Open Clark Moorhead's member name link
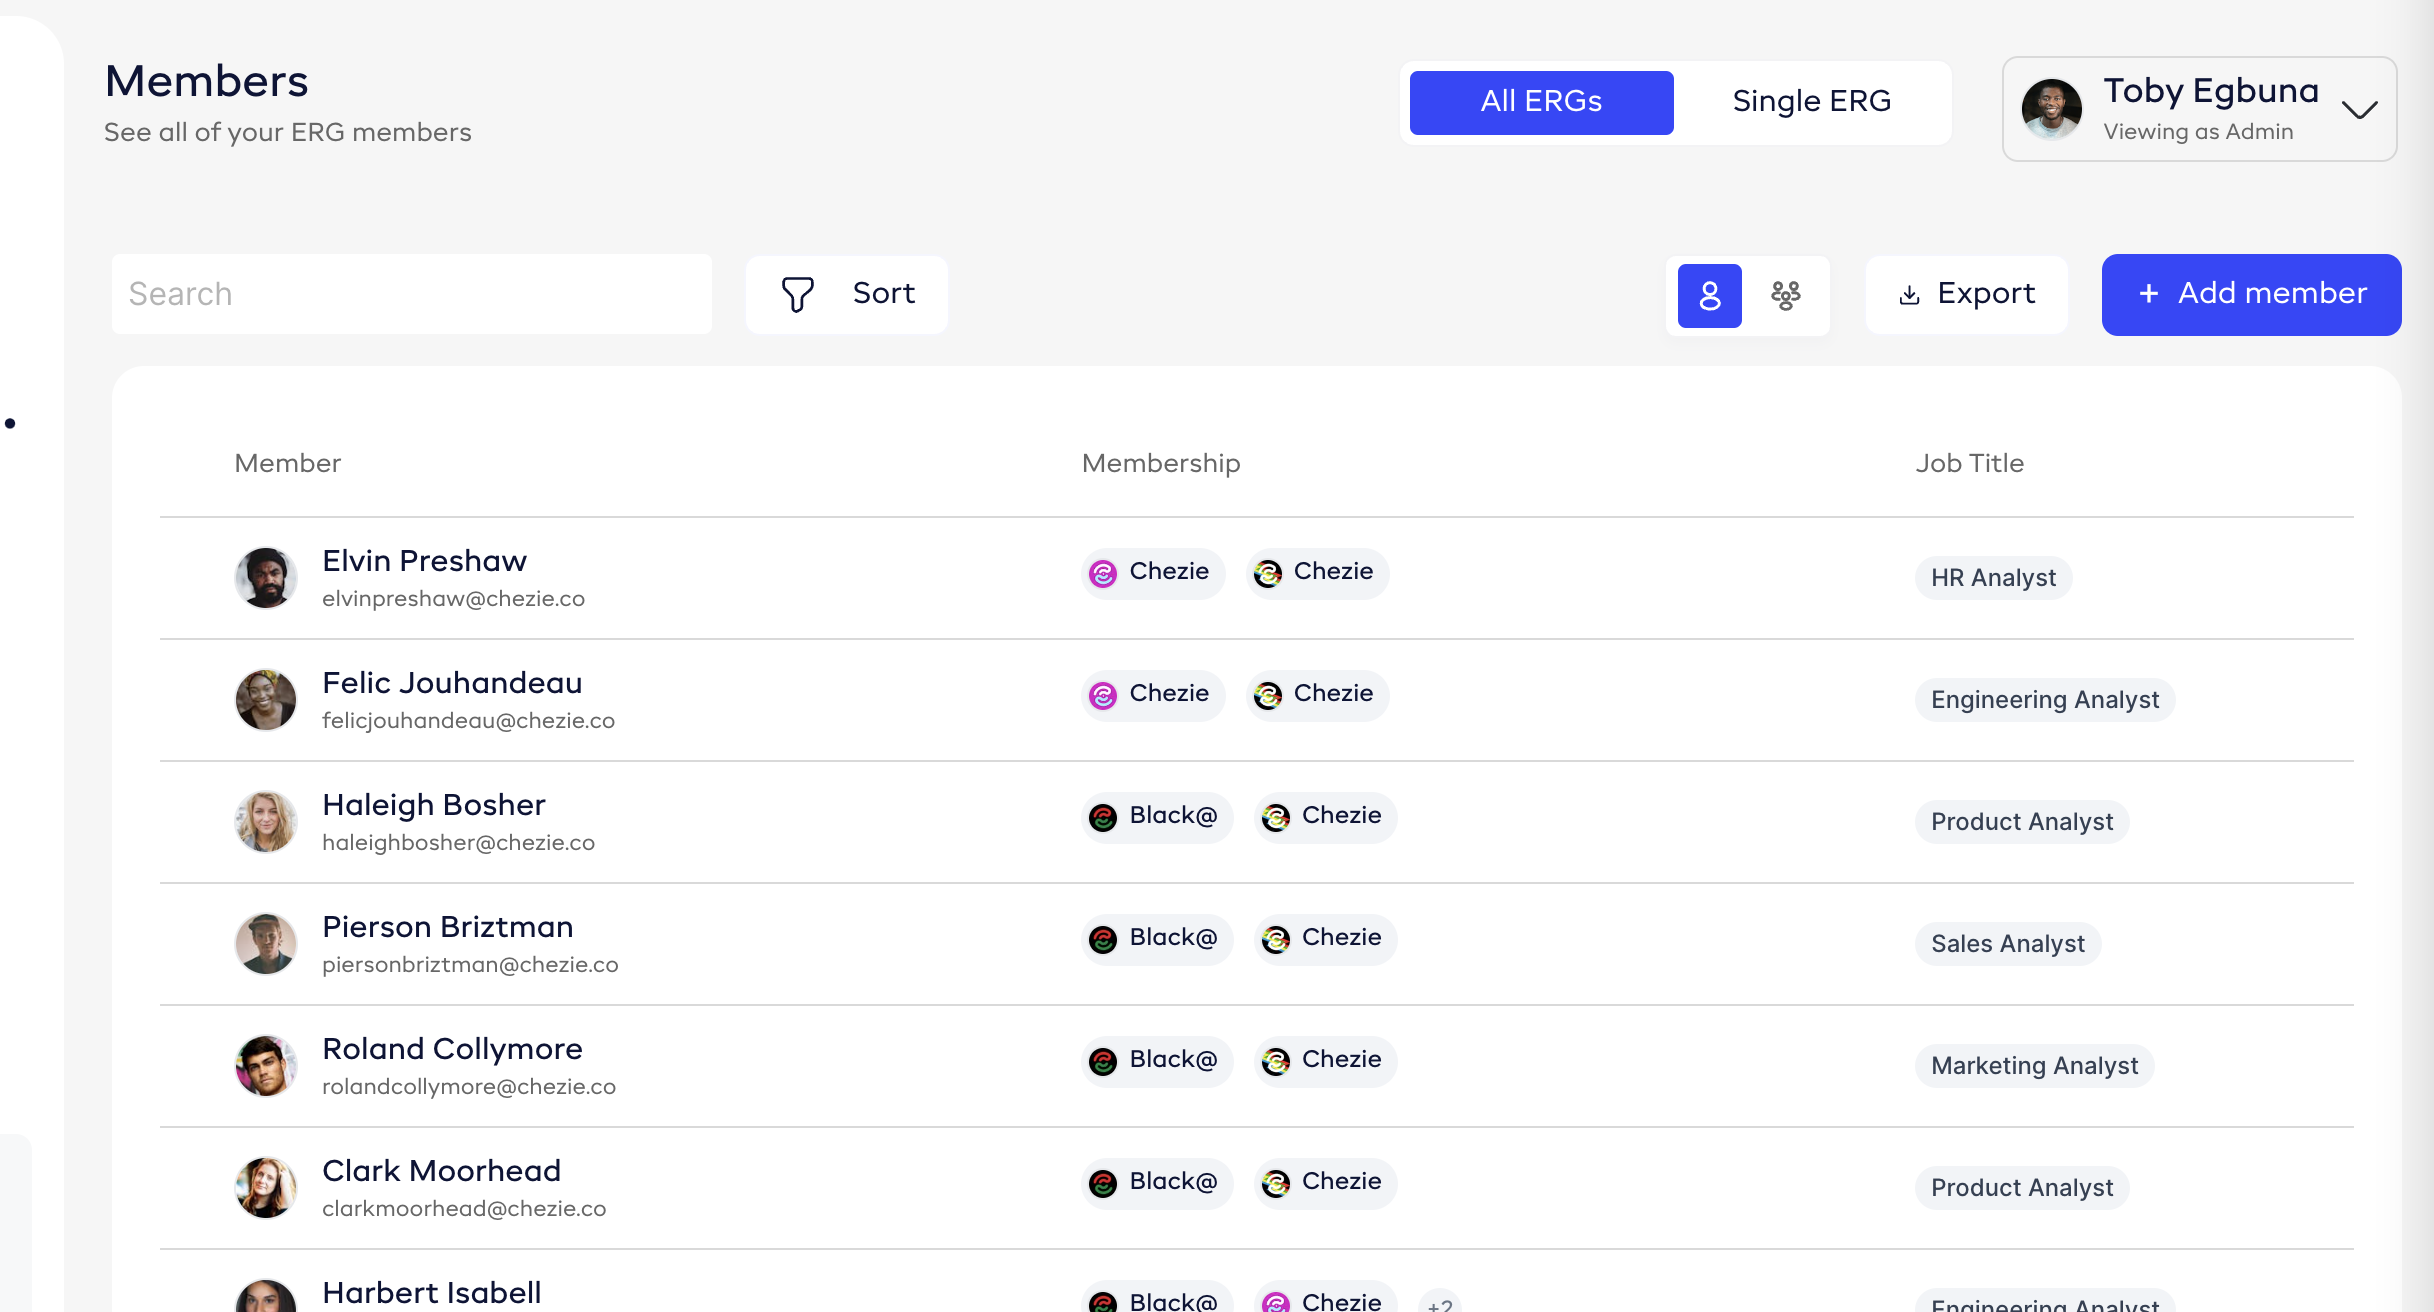2434x1312 pixels. pos(441,1171)
